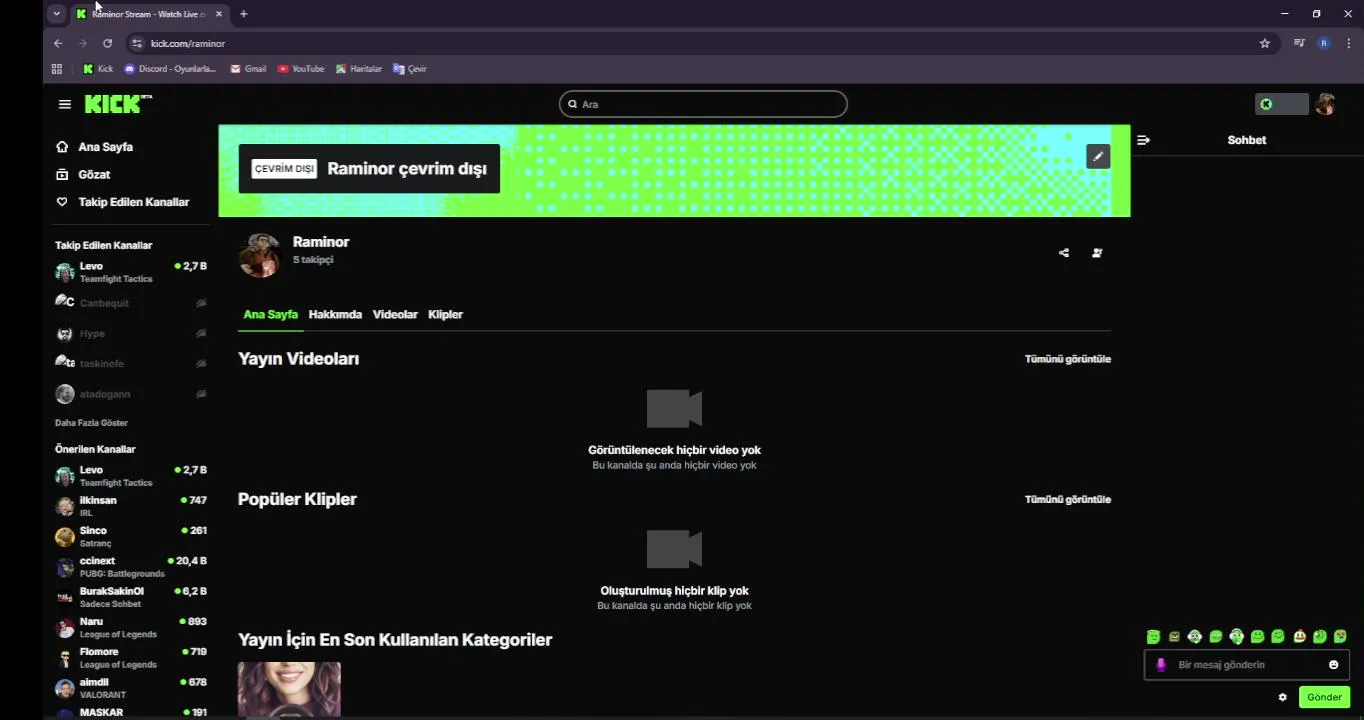The image size is (1364, 720).
Task: Open atadogann followed channel
Action: pos(131,394)
